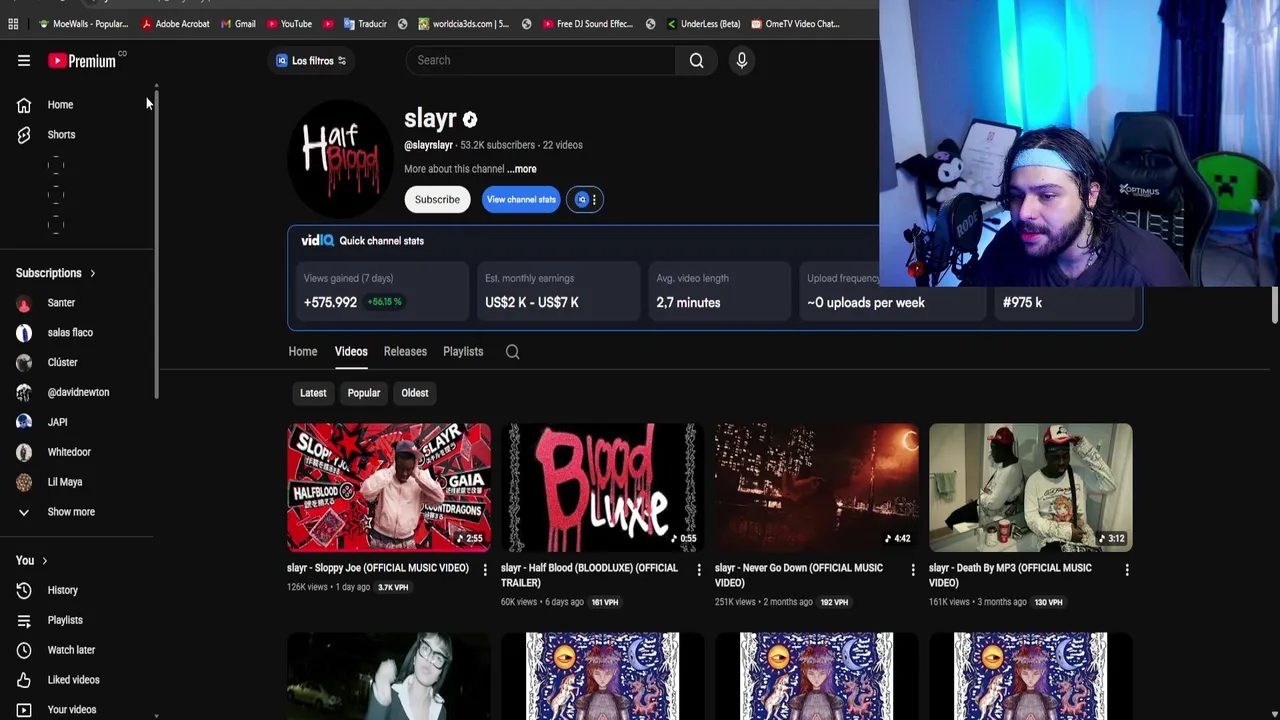
Task: Click the Half Blood channel avatar
Action: (x=340, y=159)
